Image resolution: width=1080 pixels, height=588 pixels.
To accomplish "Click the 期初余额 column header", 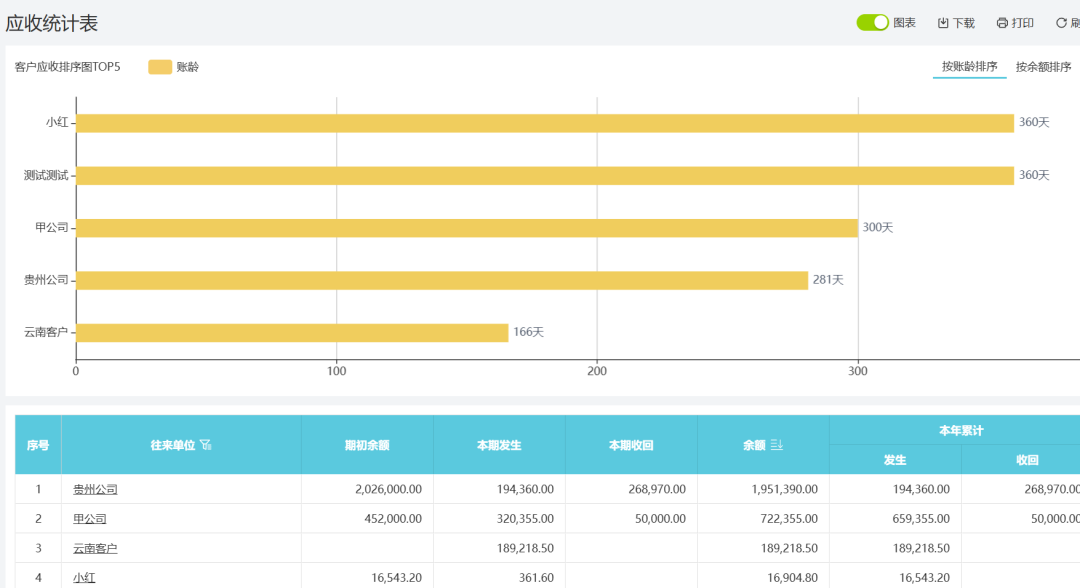I will tap(367, 445).
